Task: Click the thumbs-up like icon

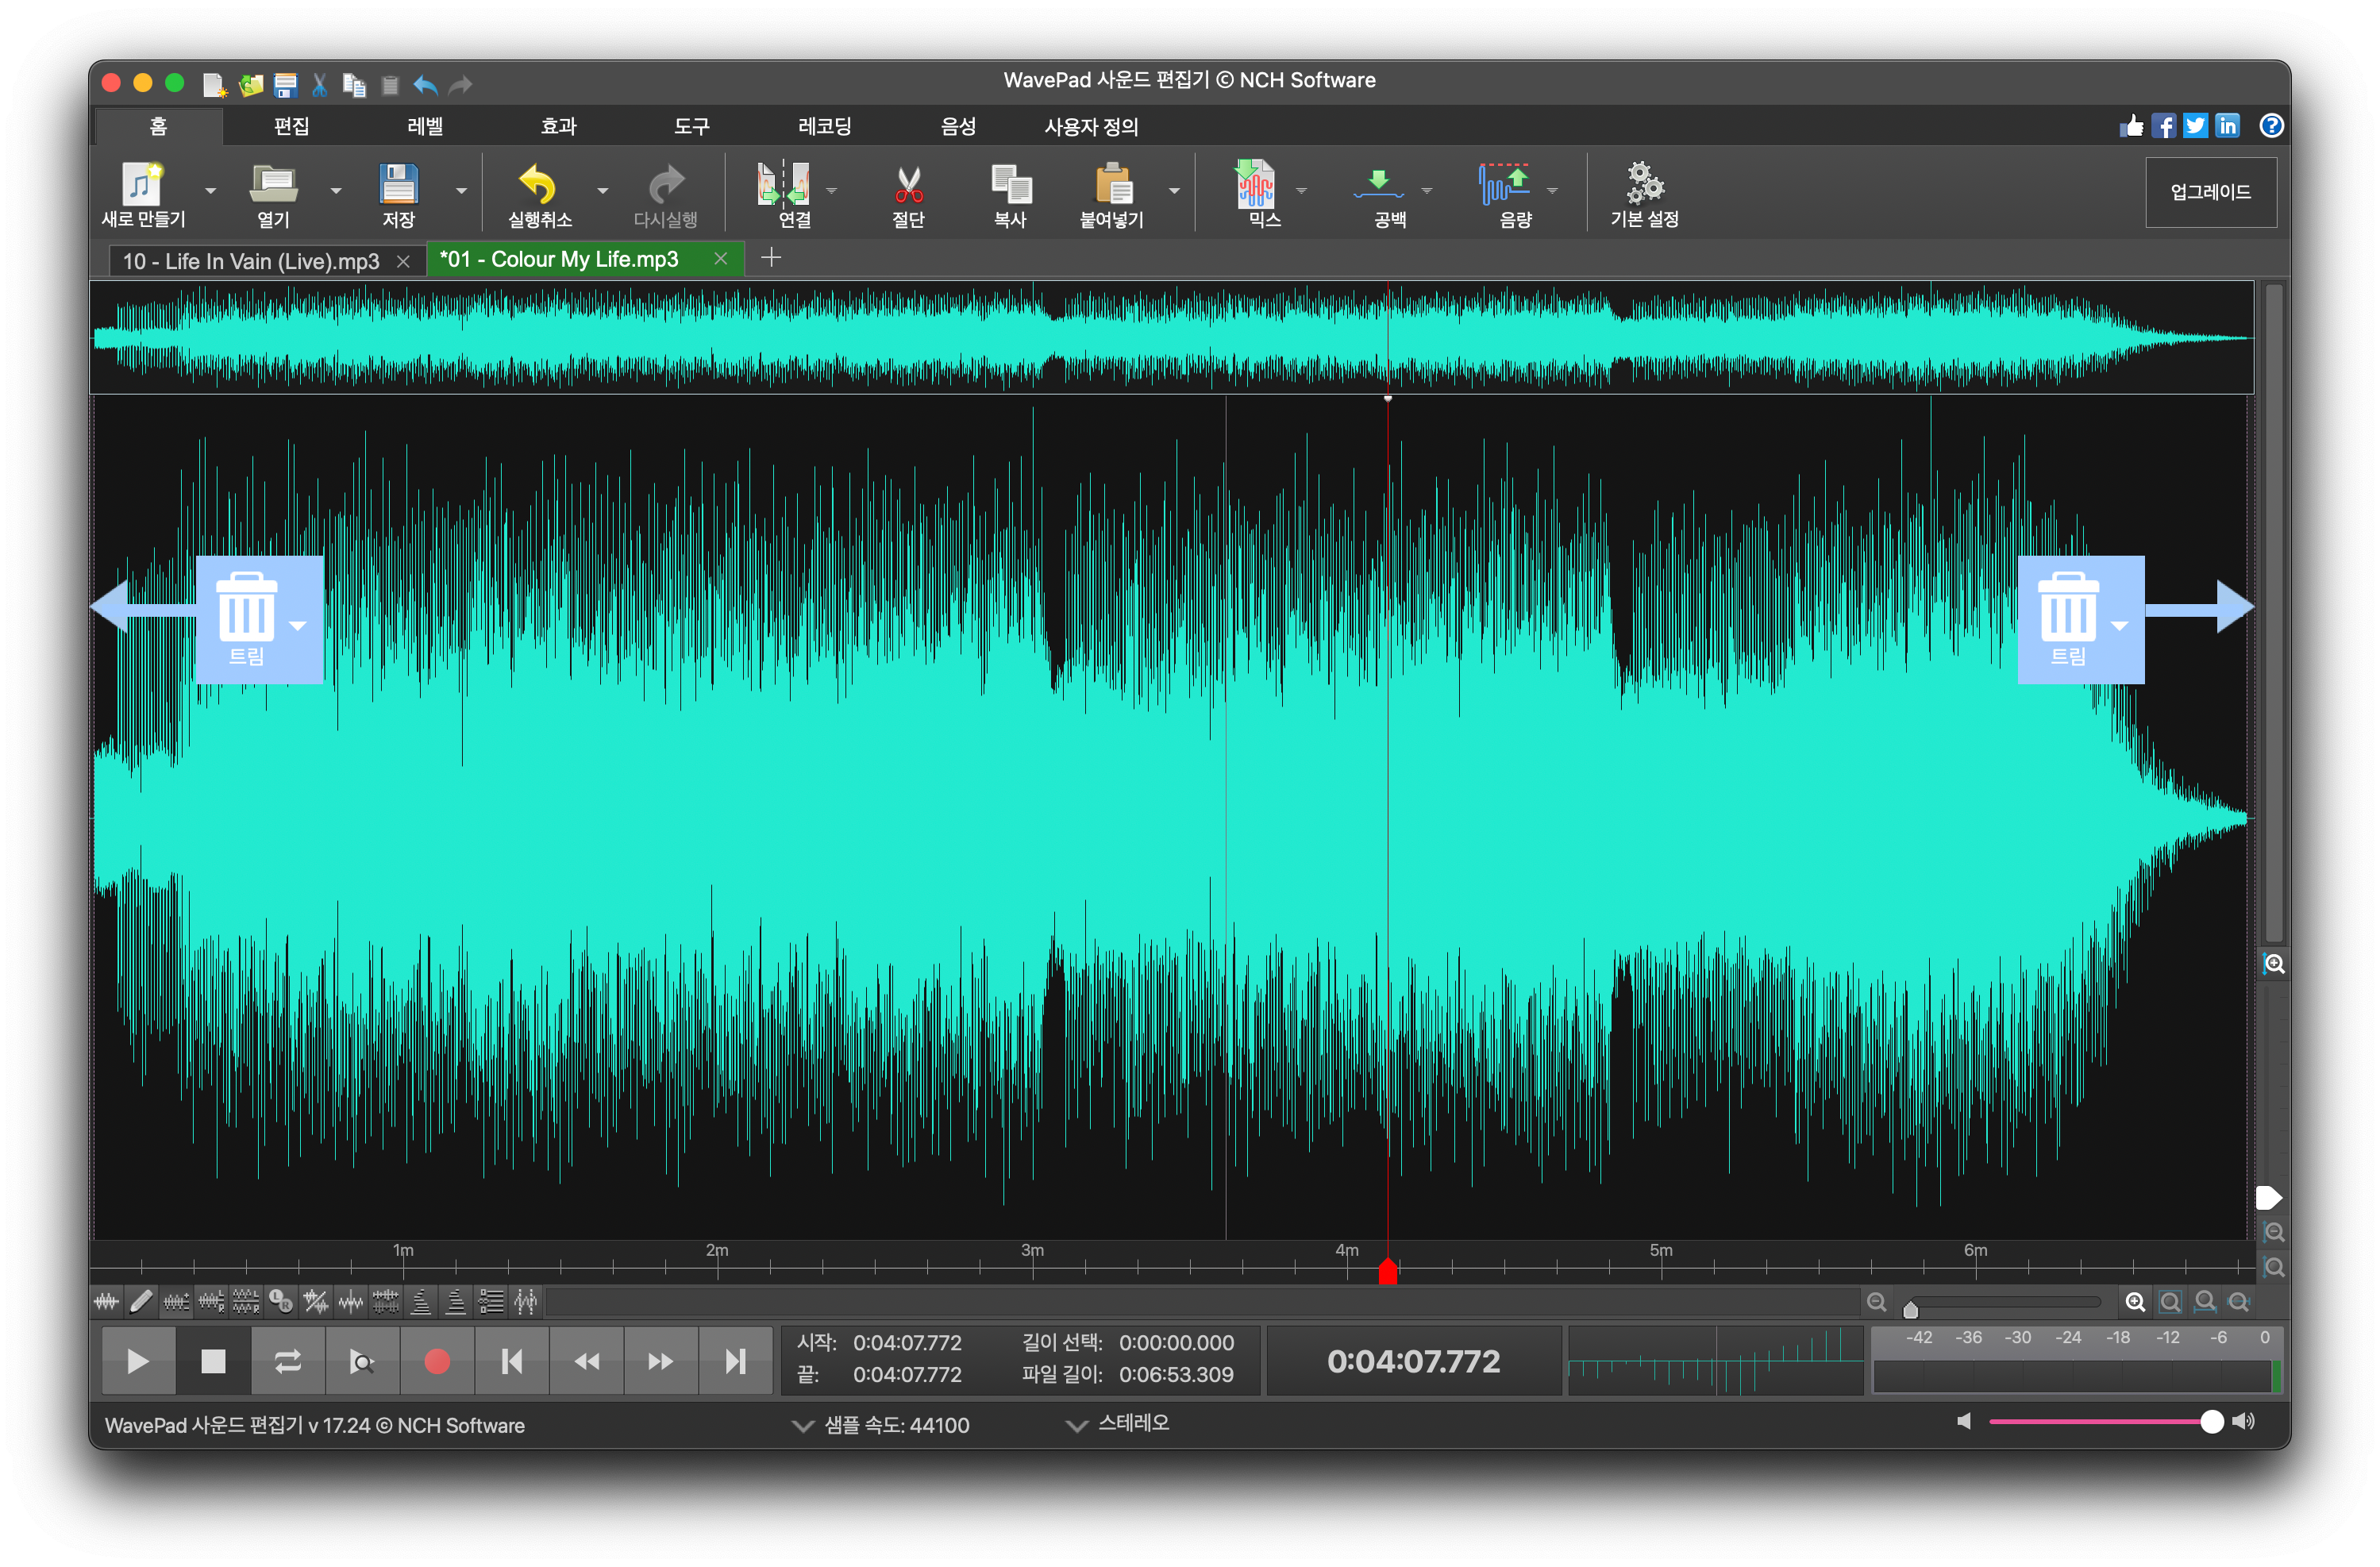Action: click(2132, 126)
